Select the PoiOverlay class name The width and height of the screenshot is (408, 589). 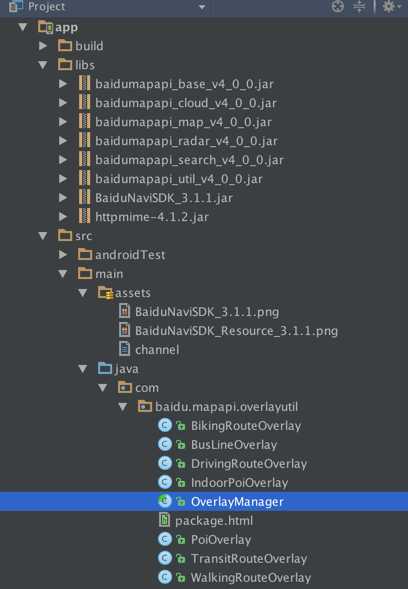[221, 540]
